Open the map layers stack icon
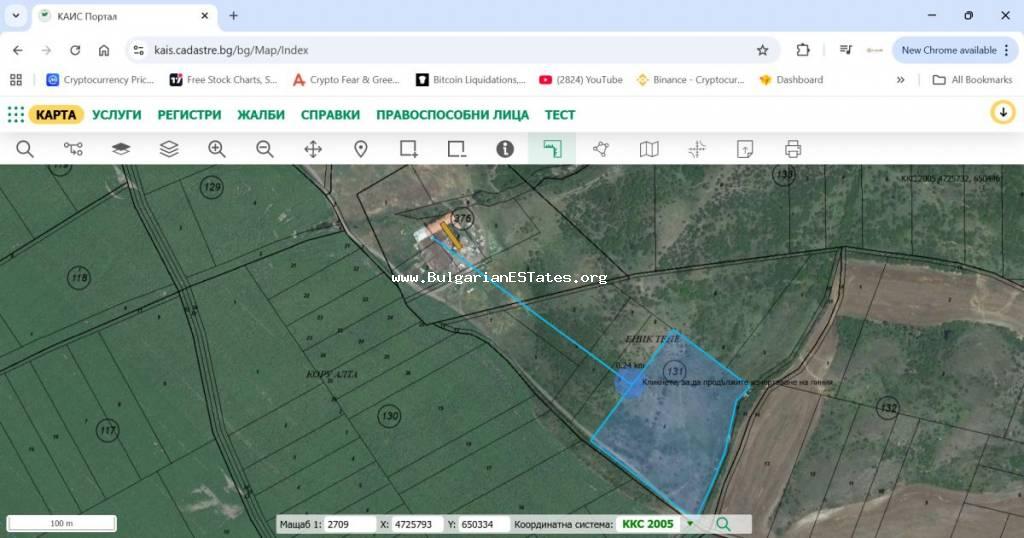This screenshot has height=538, width=1024. pyautogui.click(x=169, y=149)
